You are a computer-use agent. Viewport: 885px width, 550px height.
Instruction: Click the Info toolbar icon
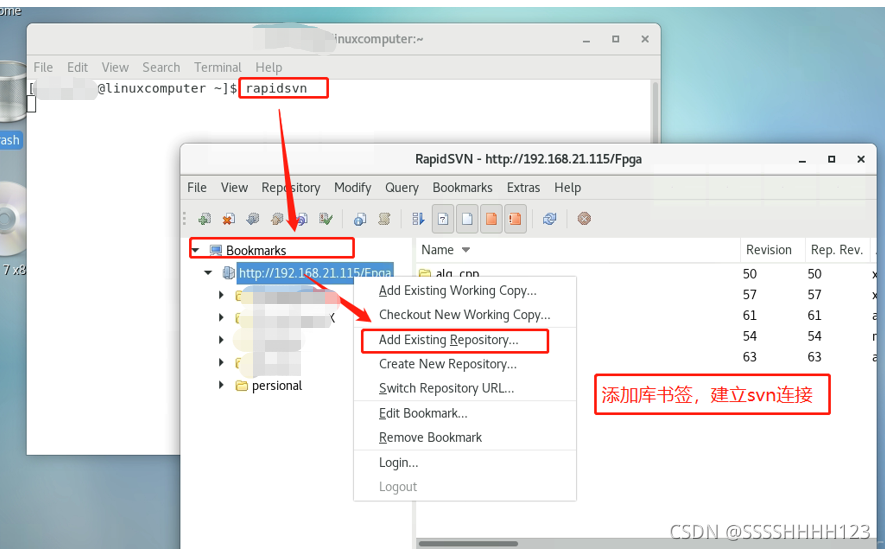coord(360,219)
